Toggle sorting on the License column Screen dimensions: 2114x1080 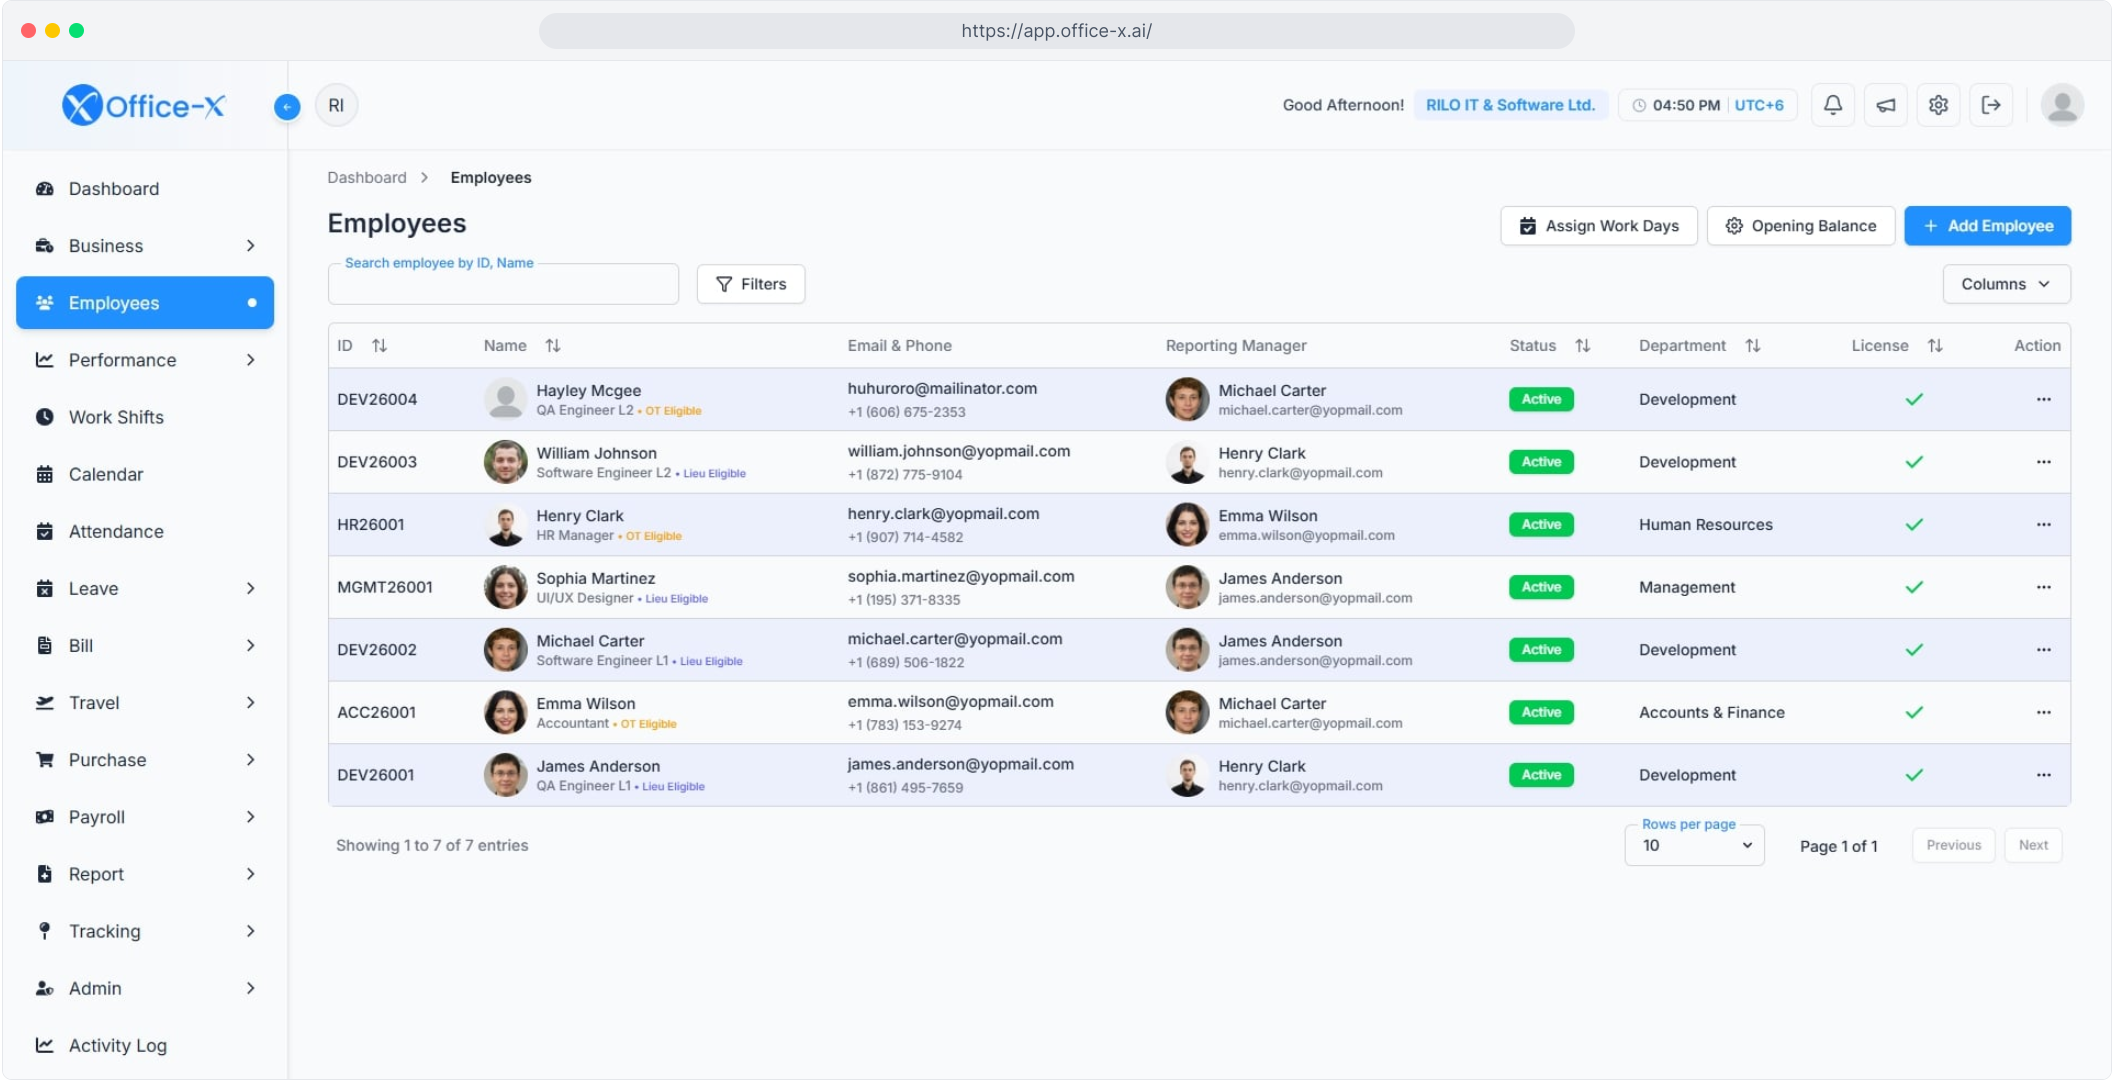pos(1935,345)
